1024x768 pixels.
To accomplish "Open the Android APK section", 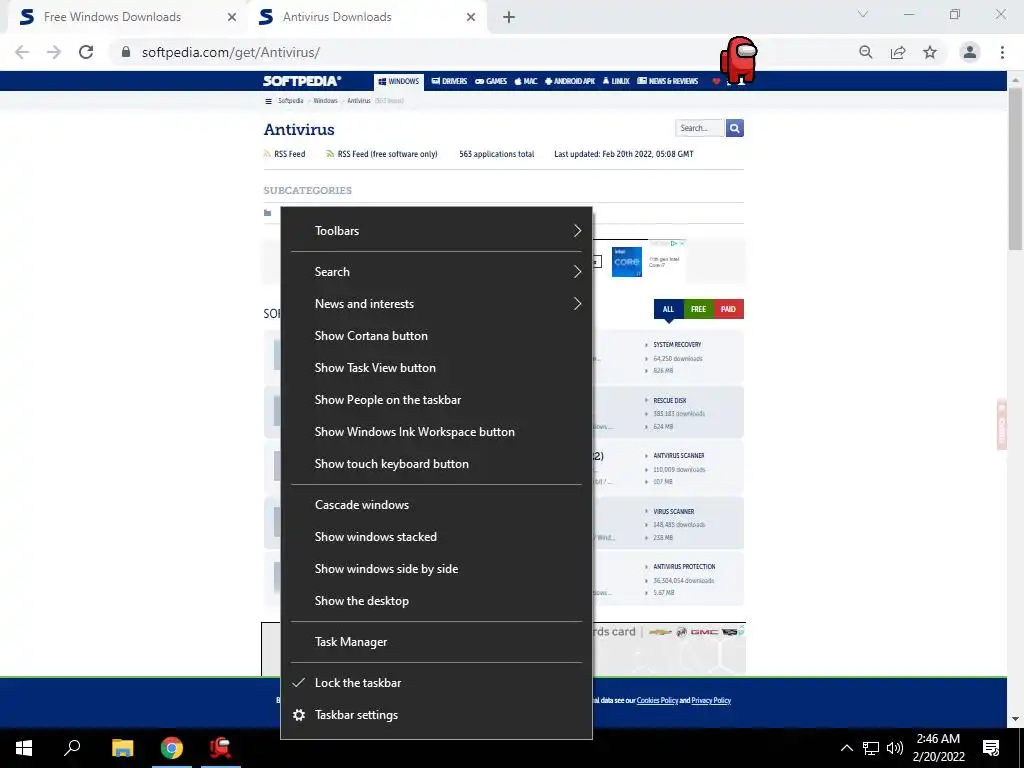I will pyautogui.click(x=570, y=81).
